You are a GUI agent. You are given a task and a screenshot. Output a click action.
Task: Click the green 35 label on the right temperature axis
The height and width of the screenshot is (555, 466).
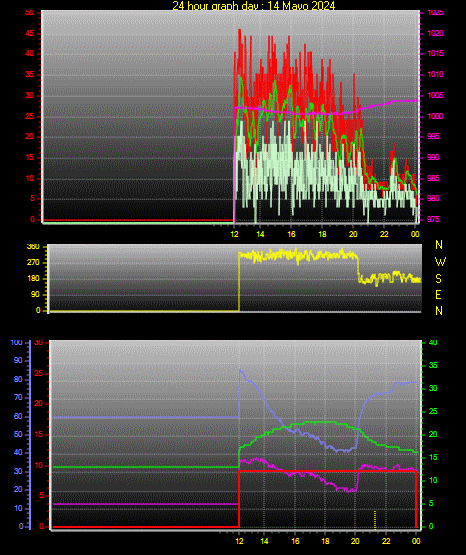pos(433,366)
